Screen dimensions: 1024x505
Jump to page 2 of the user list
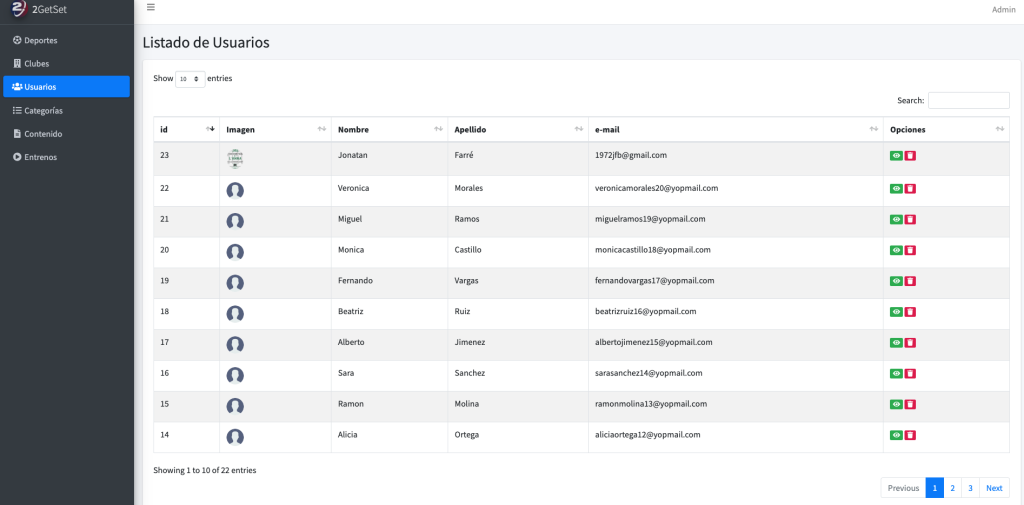point(952,488)
